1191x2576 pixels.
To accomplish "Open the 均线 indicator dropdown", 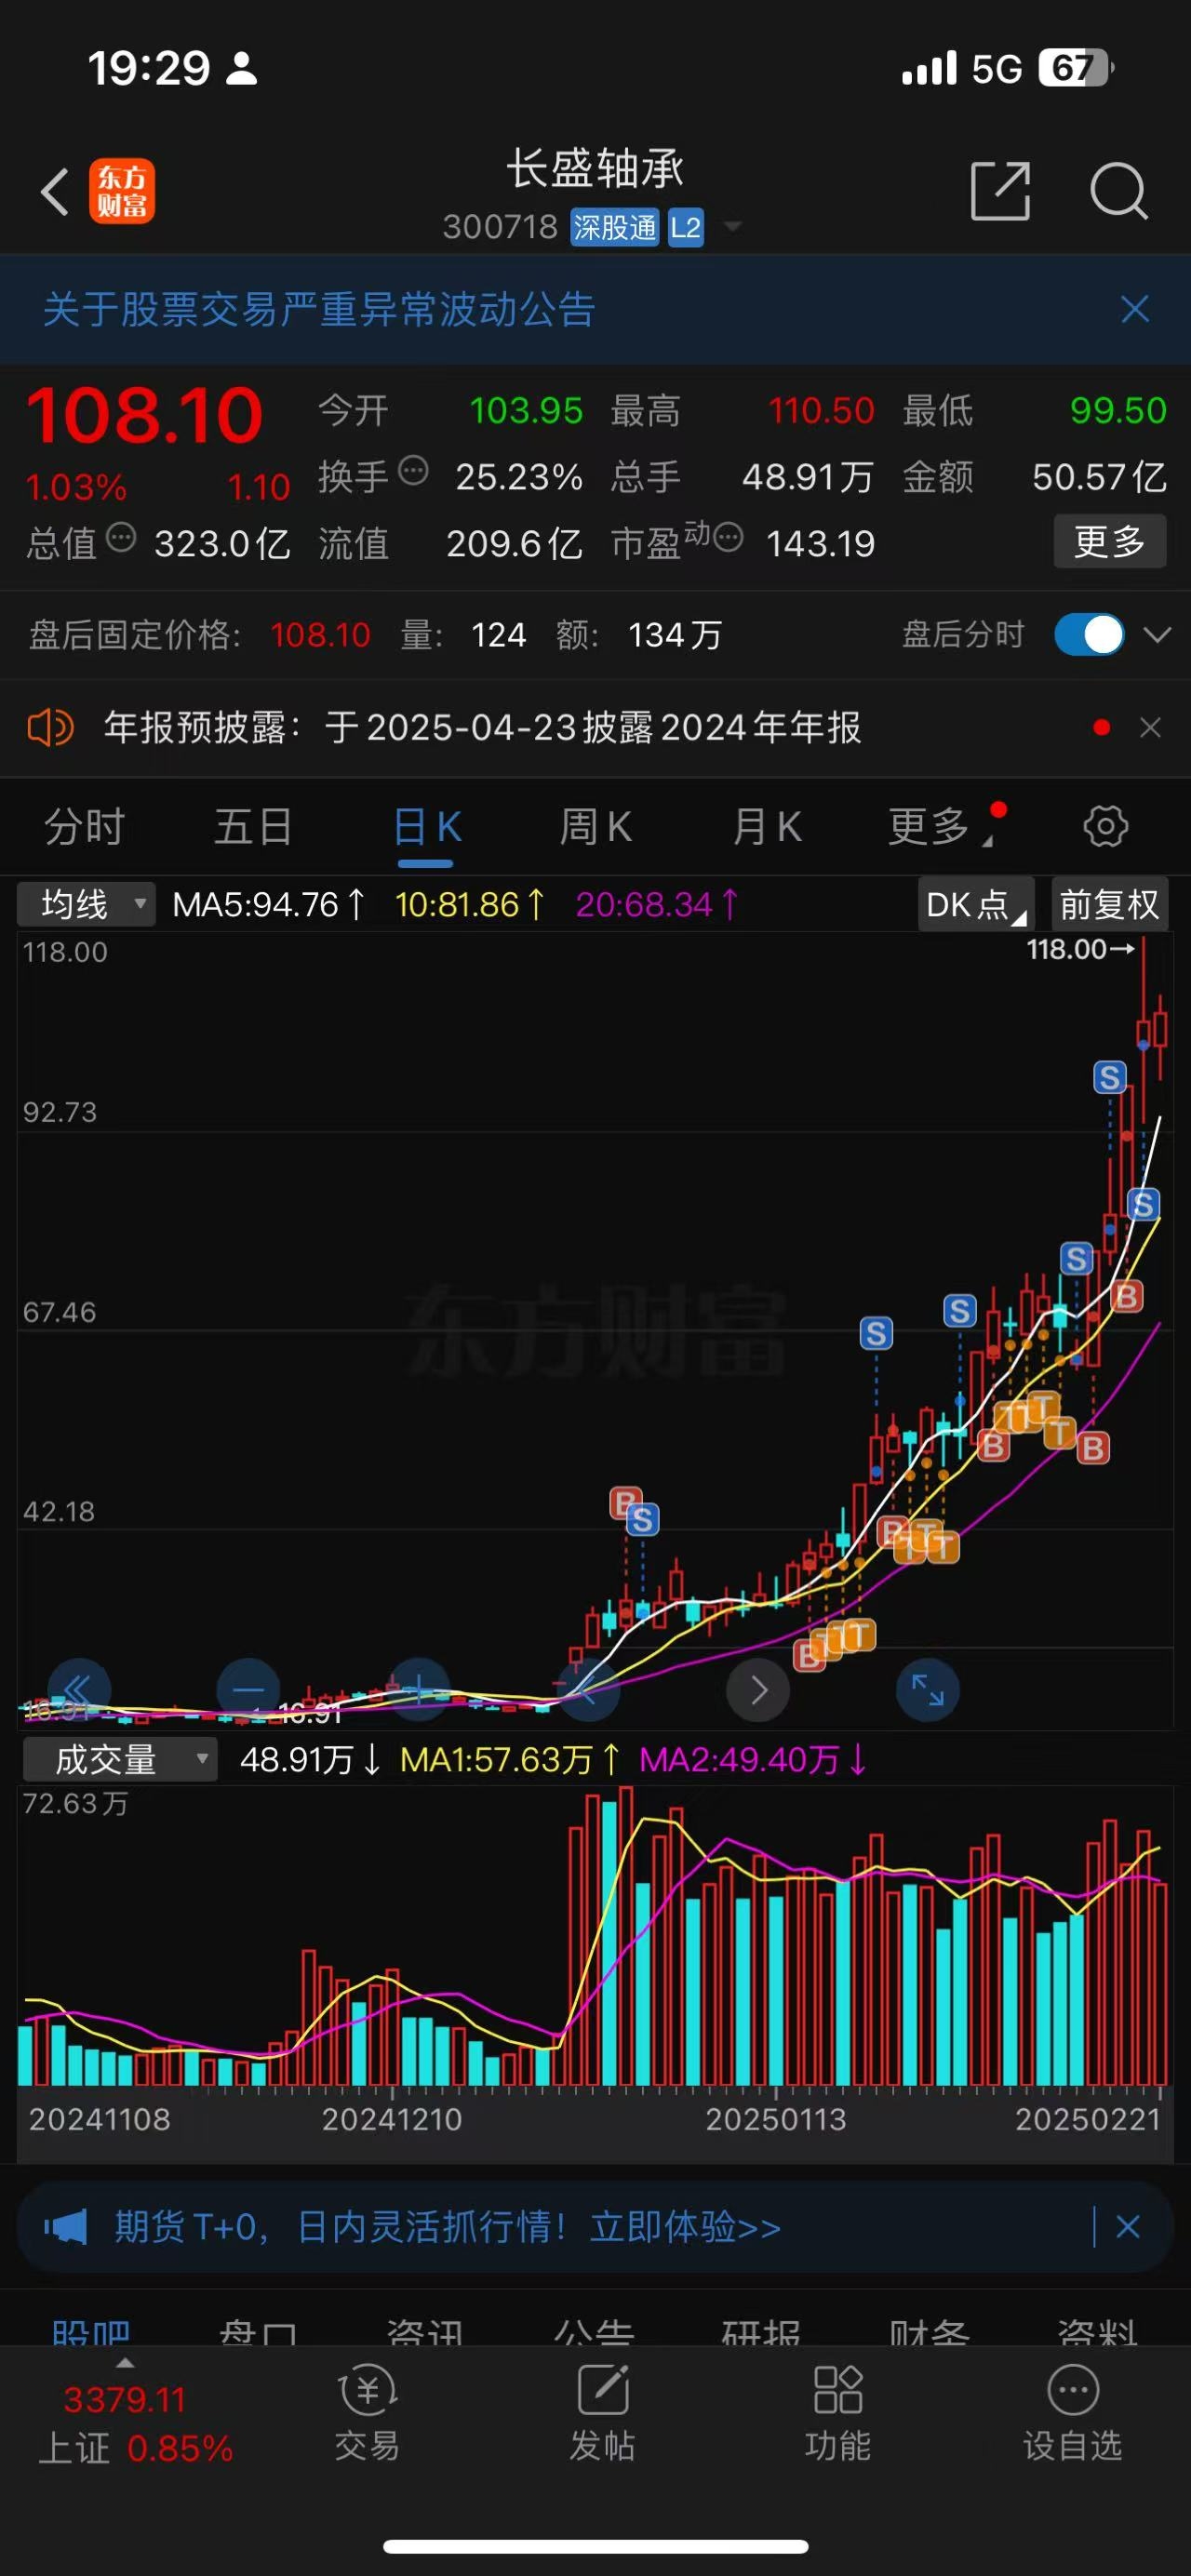I will tap(86, 904).
